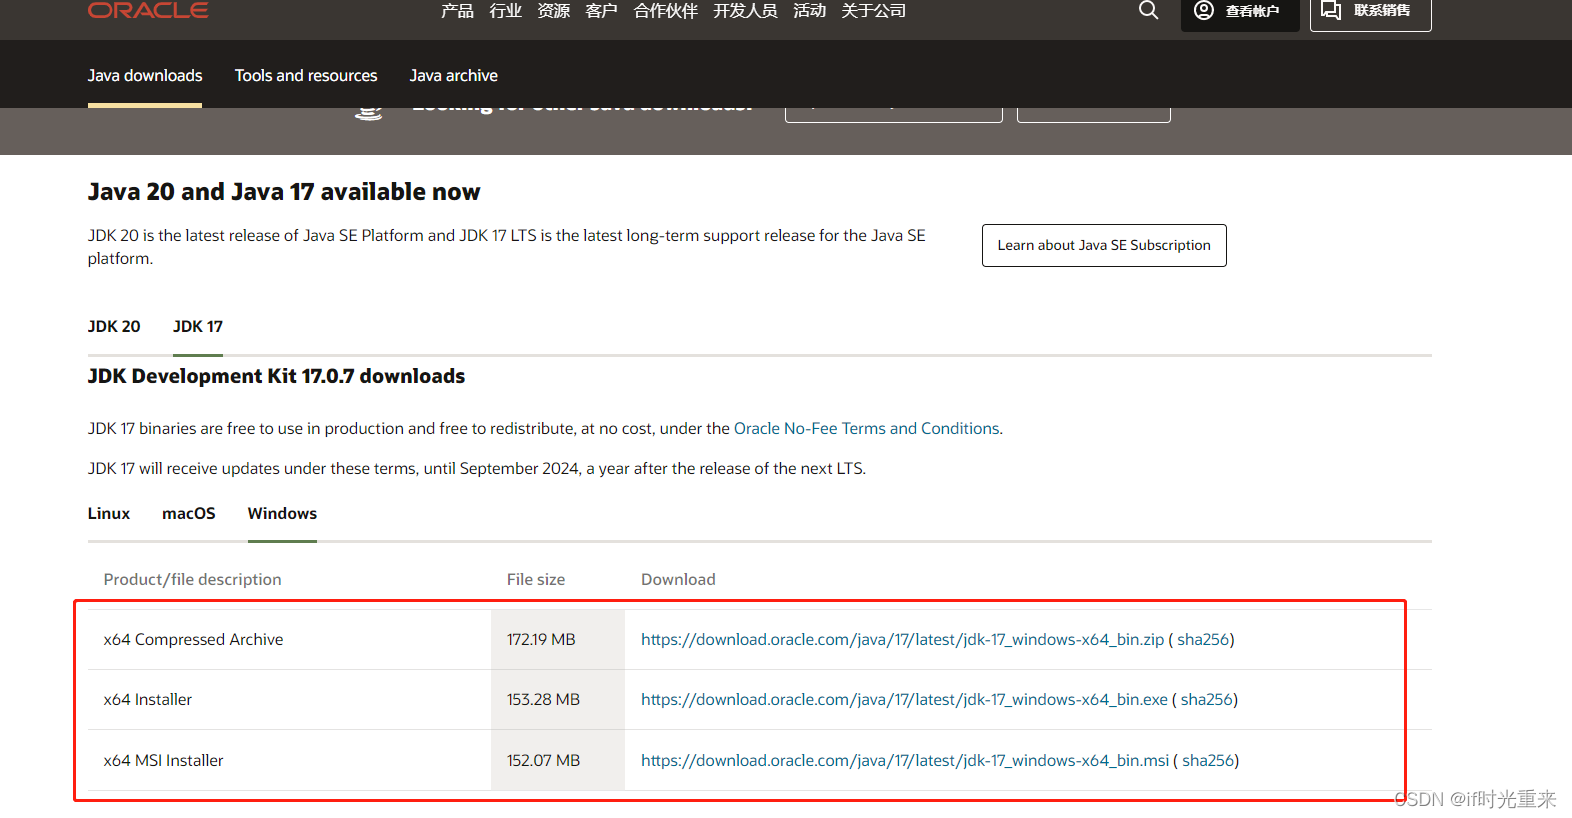Screen dimensions: 1572x818
Task: Click the Oracle logo
Action: (148, 10)
